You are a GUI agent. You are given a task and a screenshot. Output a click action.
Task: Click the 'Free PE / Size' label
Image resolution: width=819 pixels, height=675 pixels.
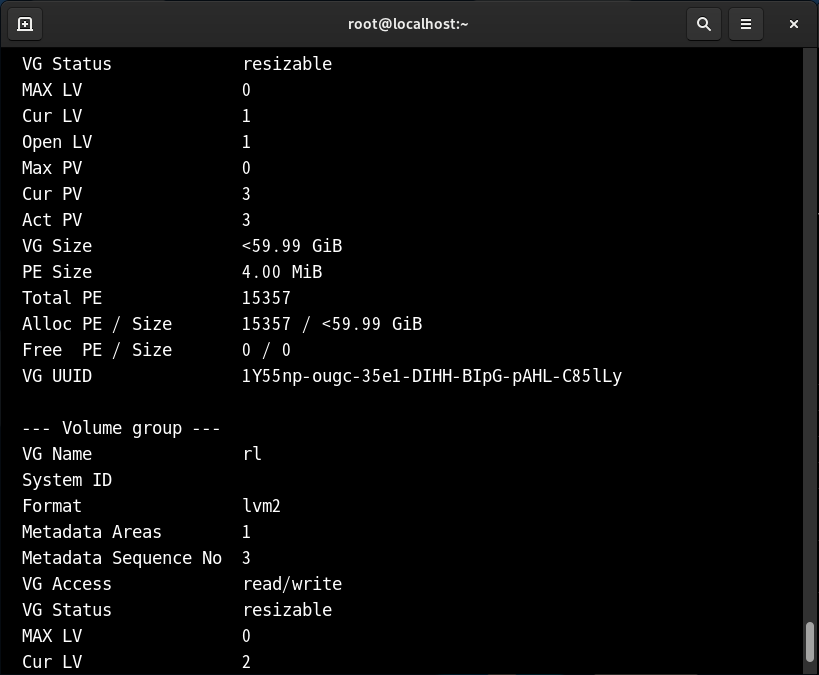(97, 350)
